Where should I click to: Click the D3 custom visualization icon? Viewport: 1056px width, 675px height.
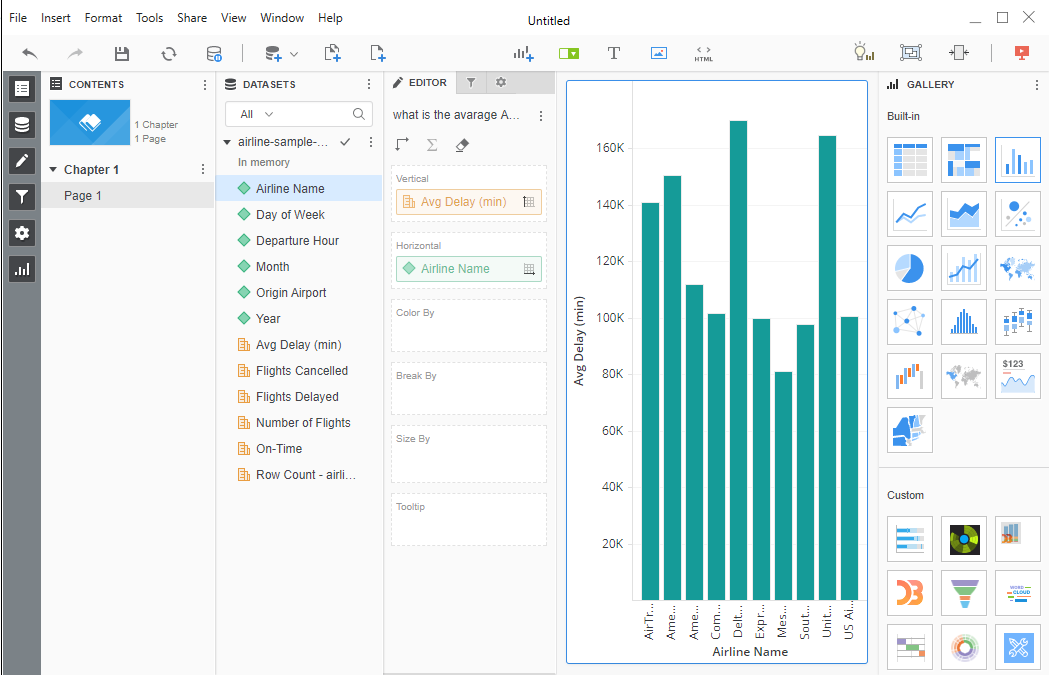click(909, 593)
